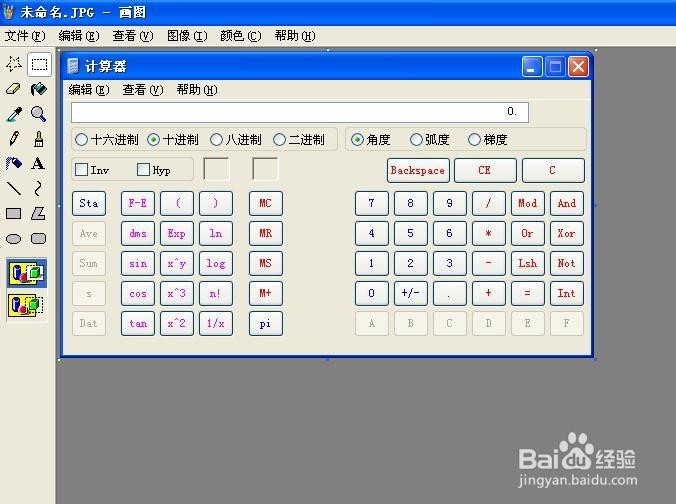Image resolution: width=676 pixels, height=504 pixels.
Task: Click the sin function button
Action: click(138, 263)
